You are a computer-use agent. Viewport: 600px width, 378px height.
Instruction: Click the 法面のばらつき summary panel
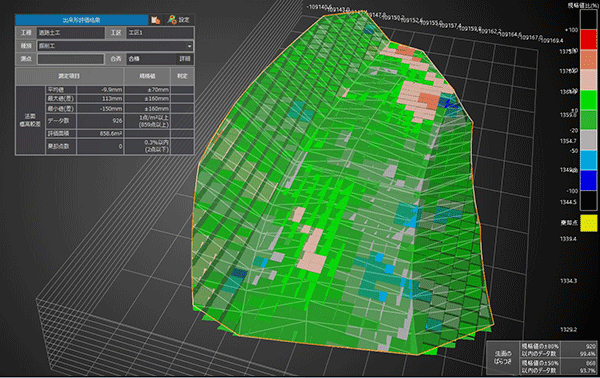pyautogui.click(x=542, y=358)
